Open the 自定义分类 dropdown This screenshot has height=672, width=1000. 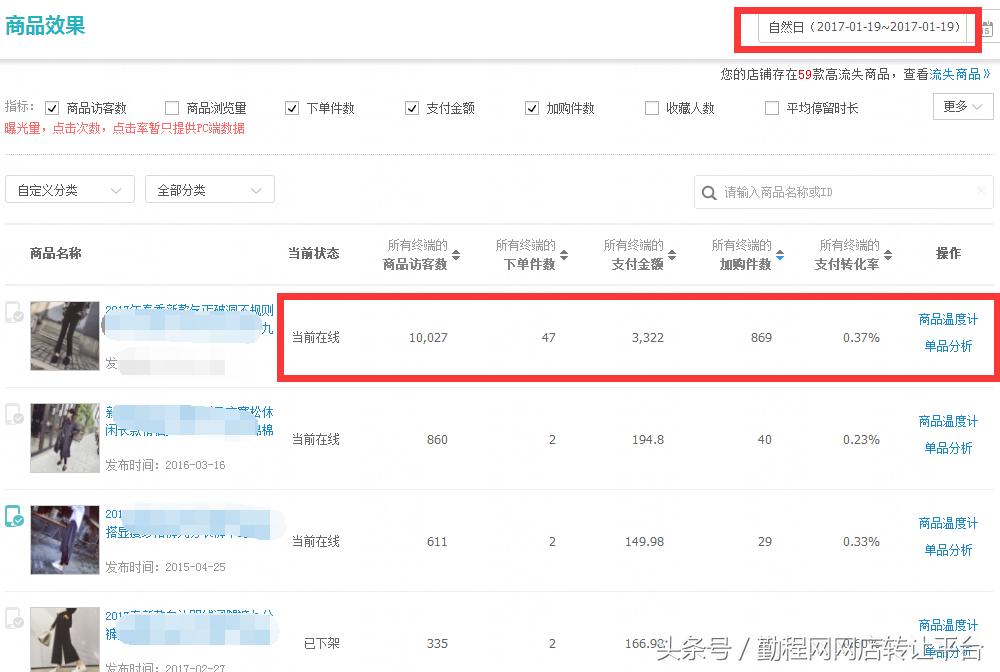[x=69, y=189]
